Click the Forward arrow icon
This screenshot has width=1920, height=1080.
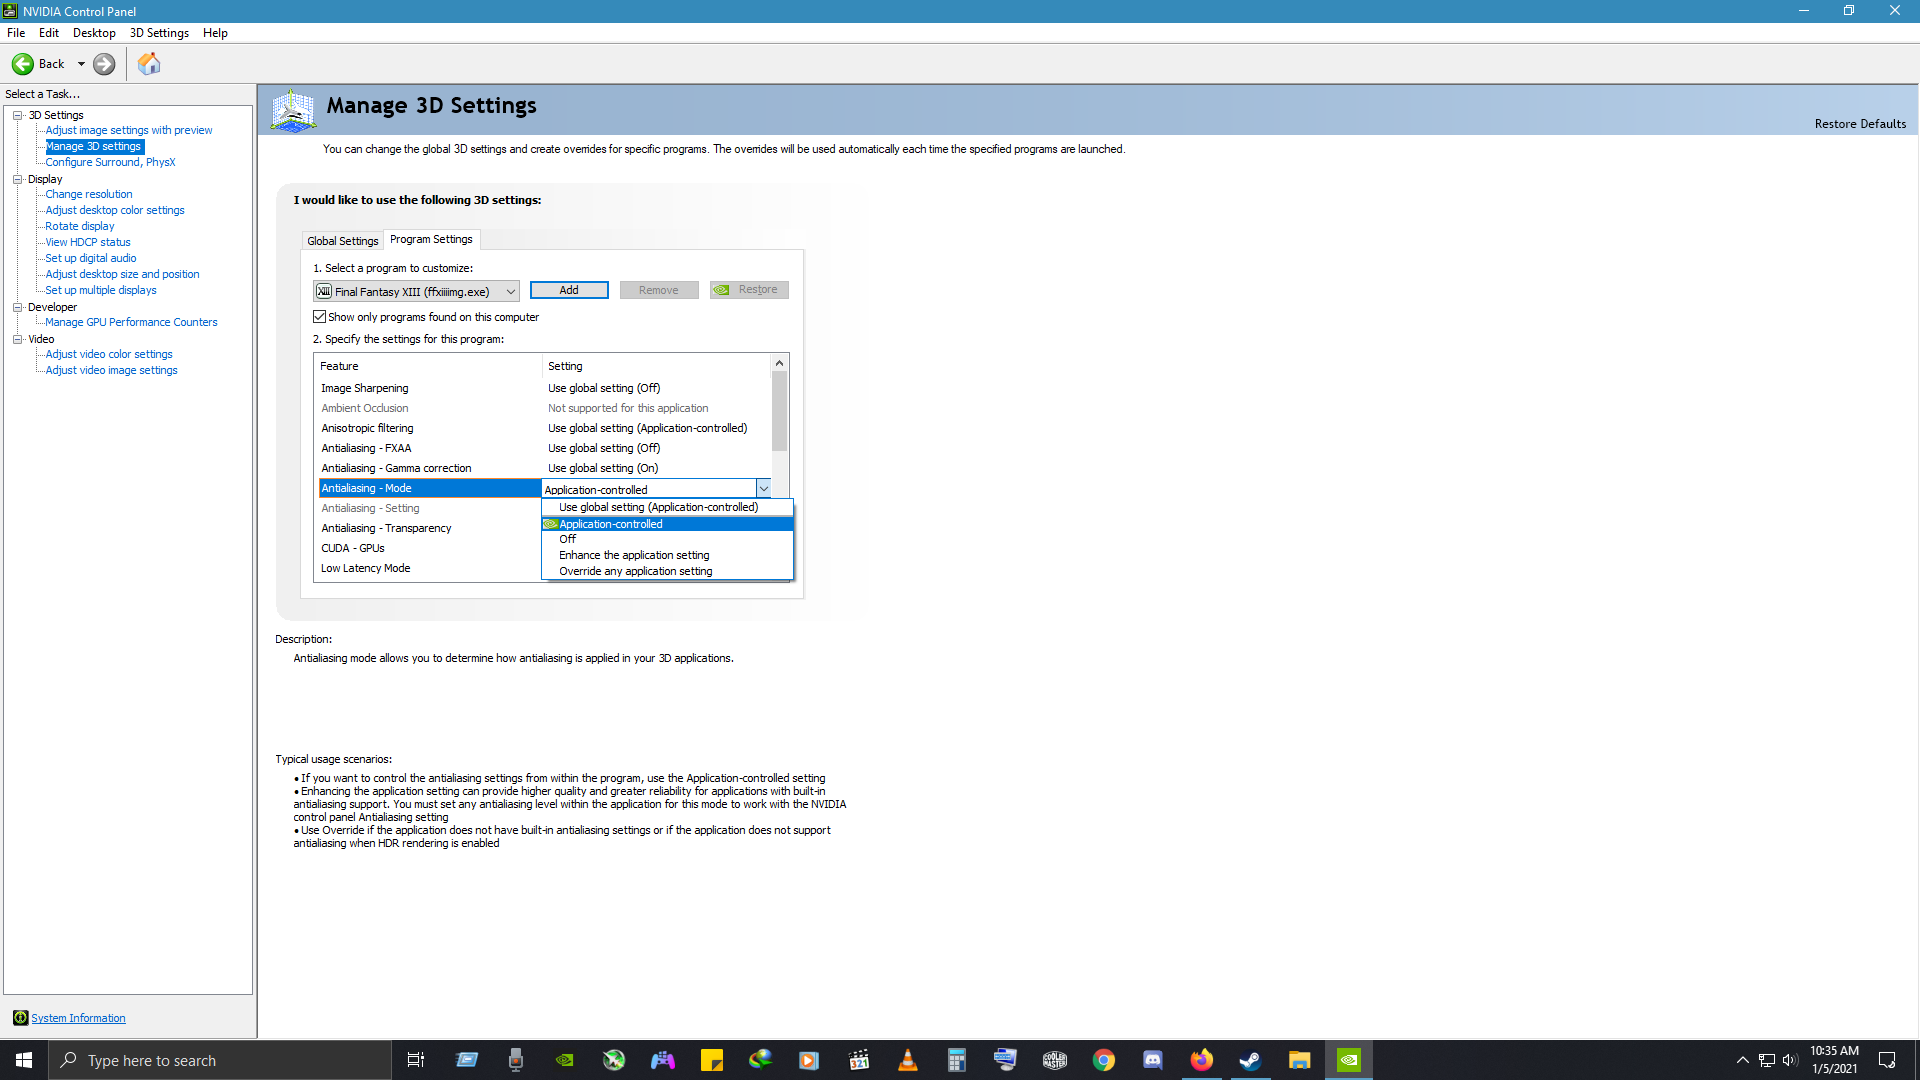tap(104, 64)
